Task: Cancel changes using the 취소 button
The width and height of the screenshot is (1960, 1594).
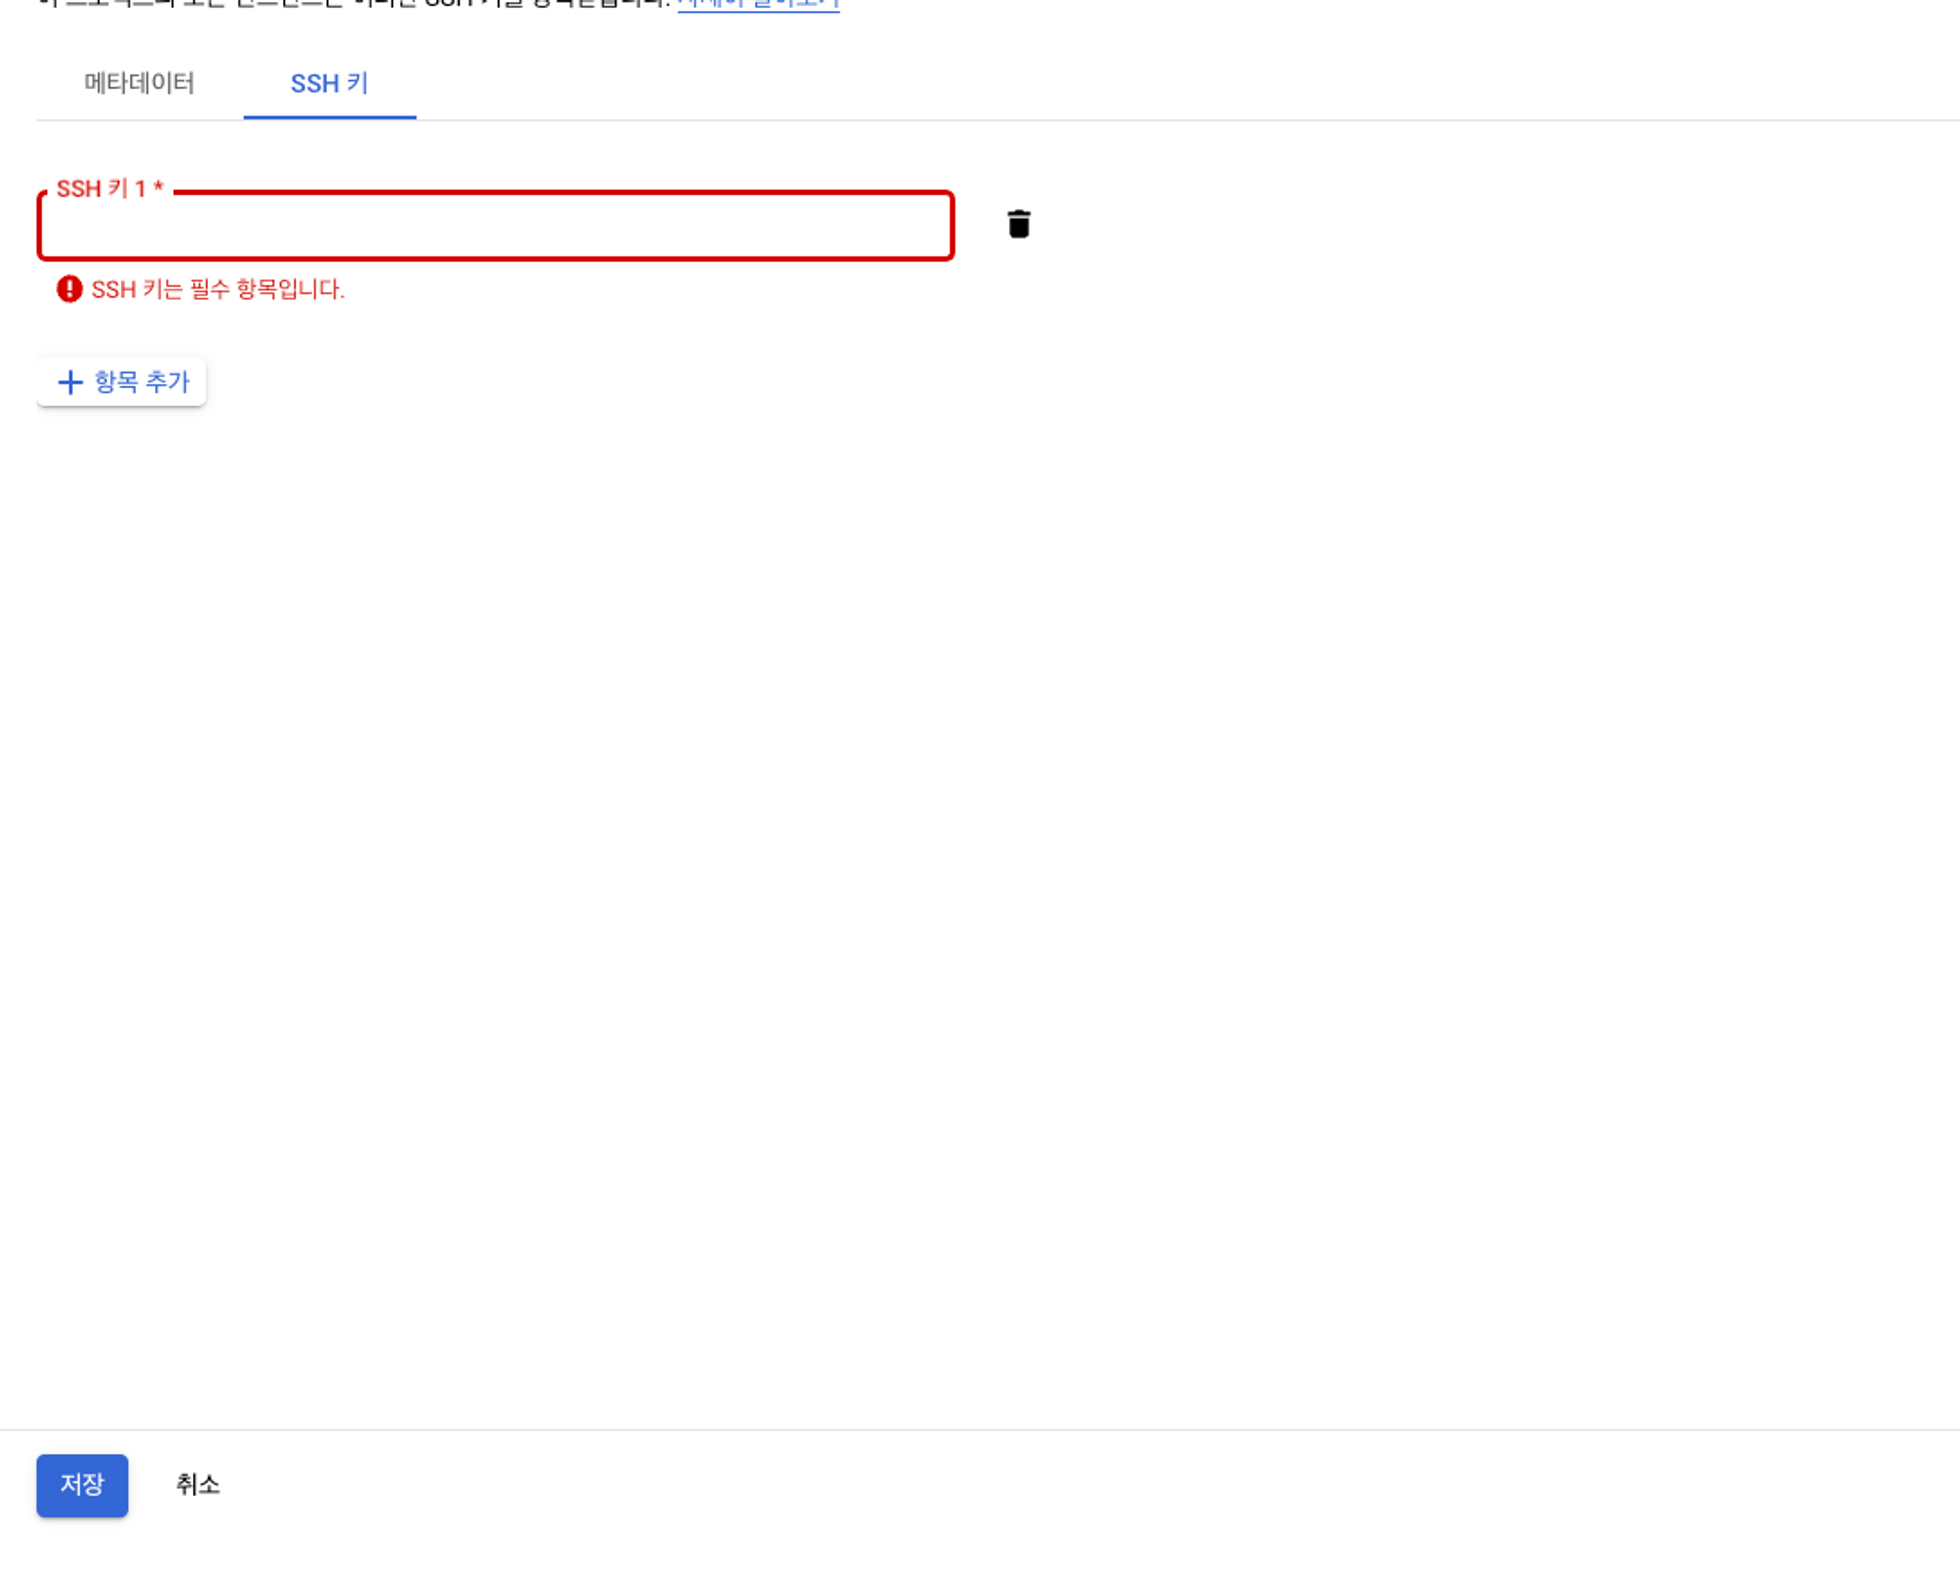Action: pyautogui.click(x=197, y=1485)
